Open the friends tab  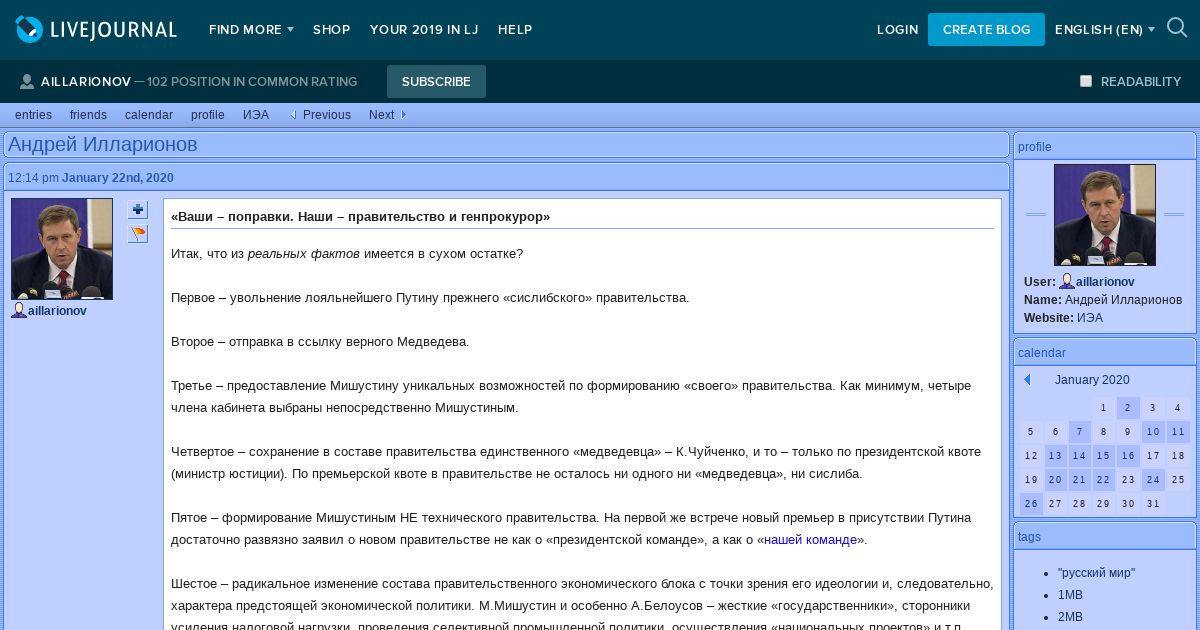pos(88,115)
